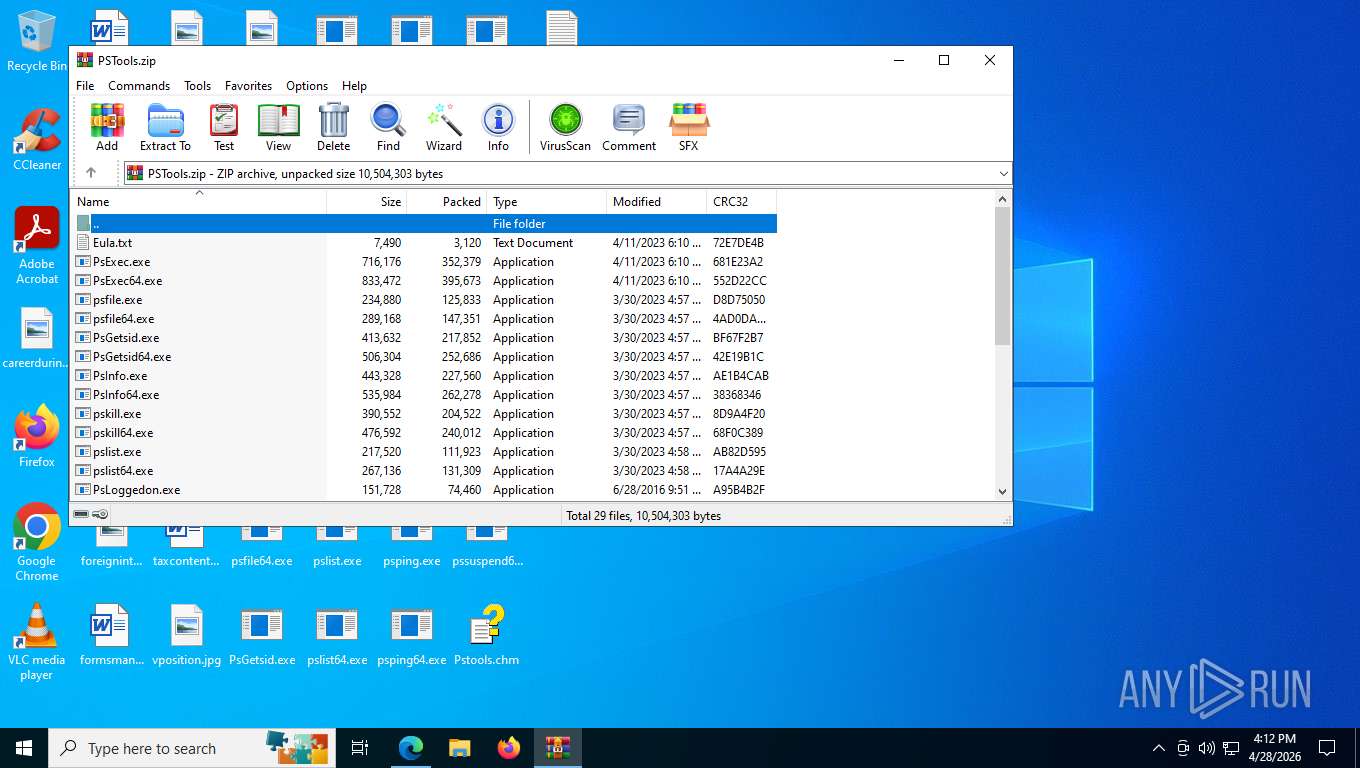This screenshot has height=768, width=1360.
Task: Open the Windows Start menu
Action: 24,748
